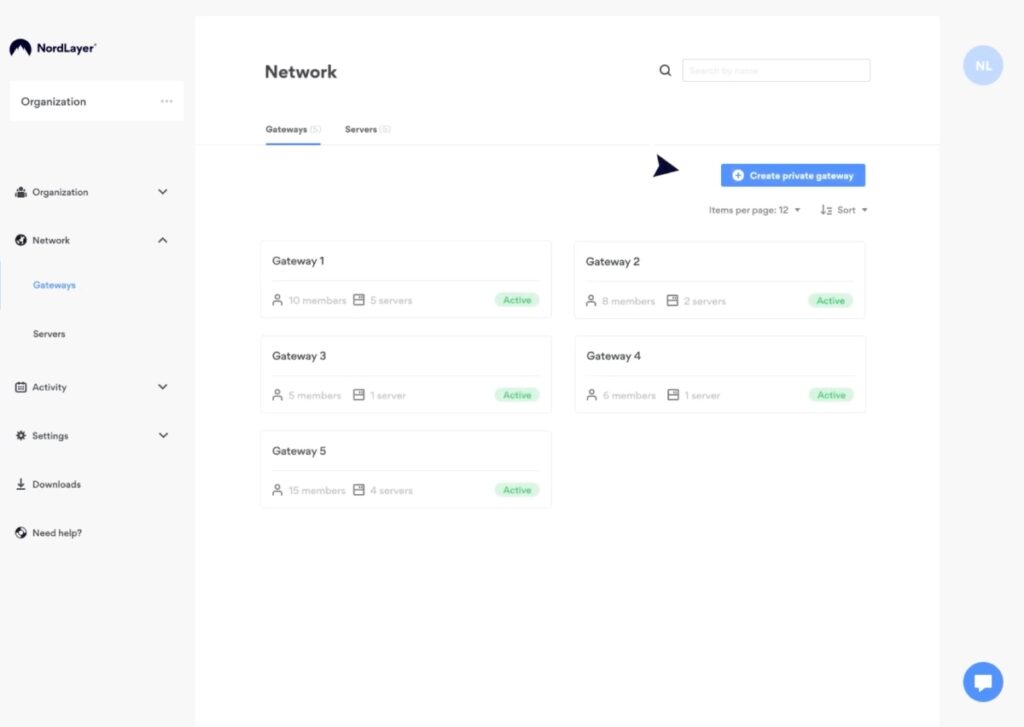Open the Organization three-dots menu
Viewport: 1024px width, 727px height.
click(167, 101)
